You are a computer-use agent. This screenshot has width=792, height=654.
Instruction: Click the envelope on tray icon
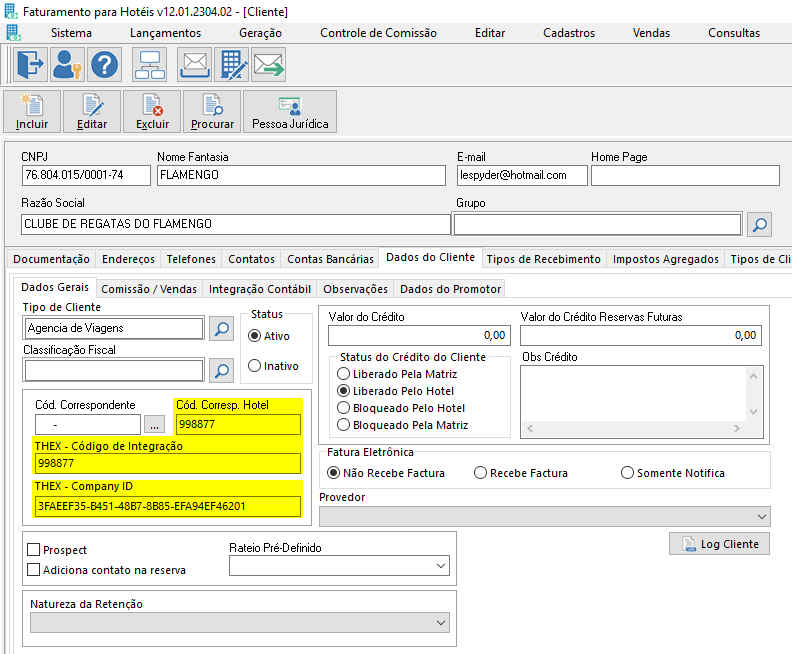(x=194, y=65)
